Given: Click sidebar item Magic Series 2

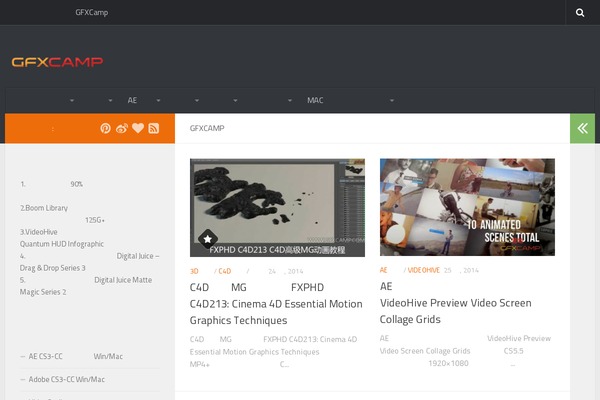Looking at the screenshot, I should pos(43,292).
